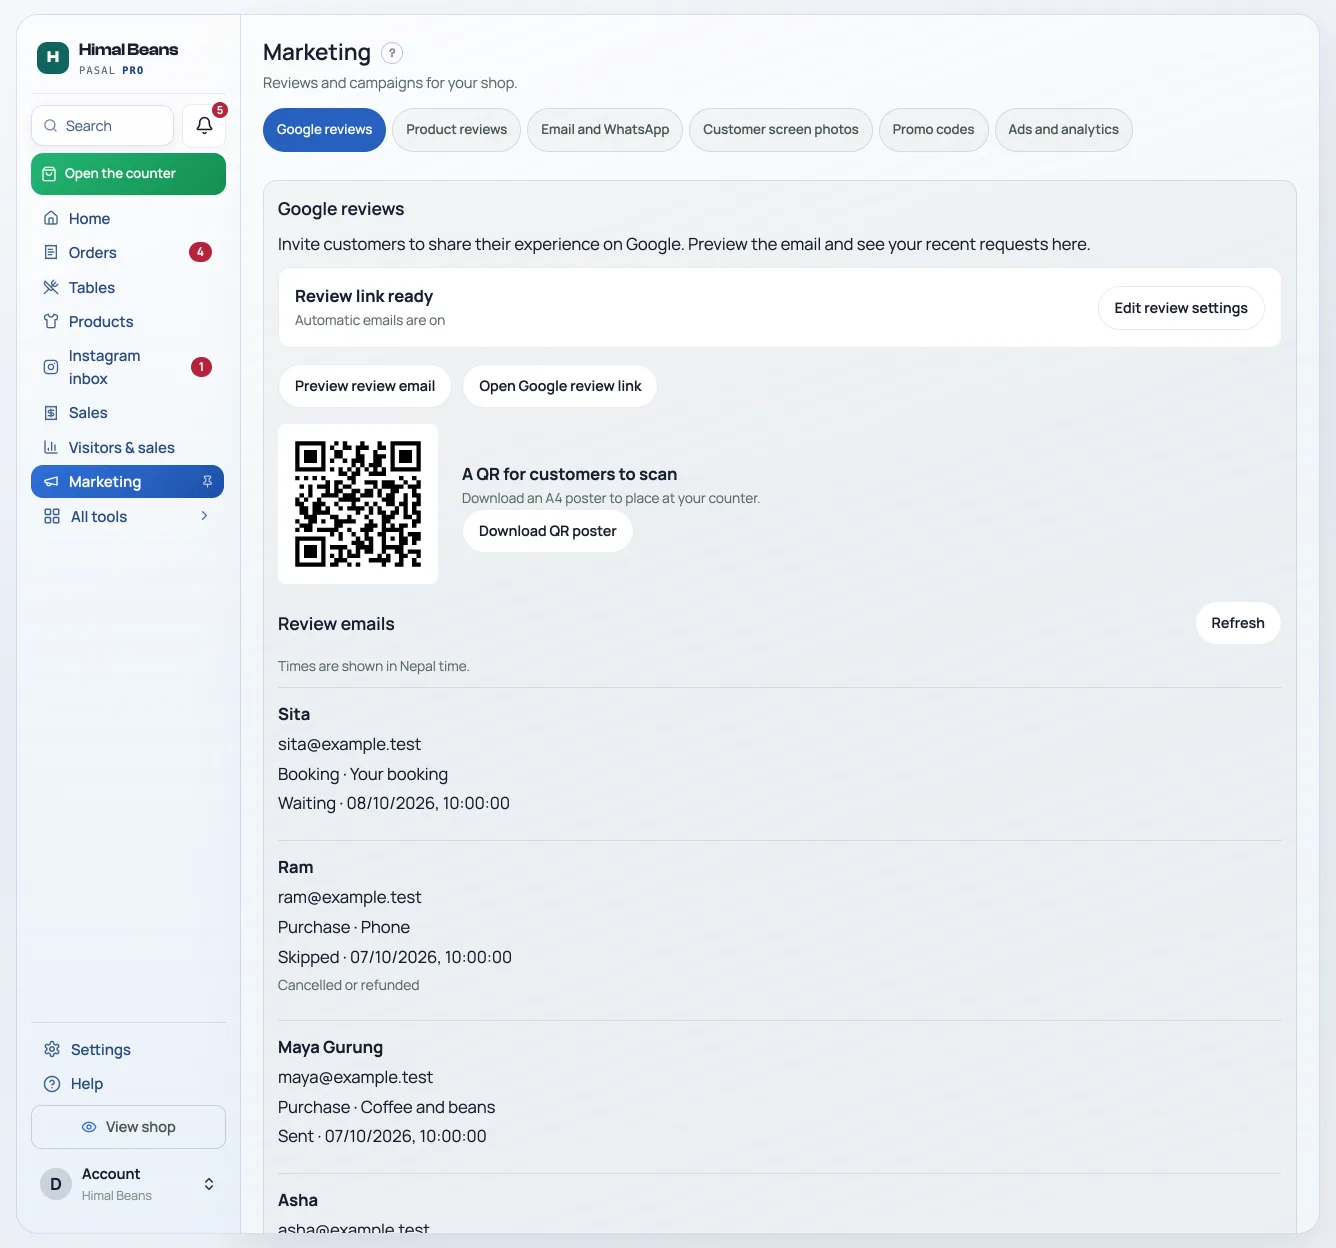Viewport: 1336px width, 1248px height.
Task: Open Instagram inbox in sidebar
Action: (127, 367)
